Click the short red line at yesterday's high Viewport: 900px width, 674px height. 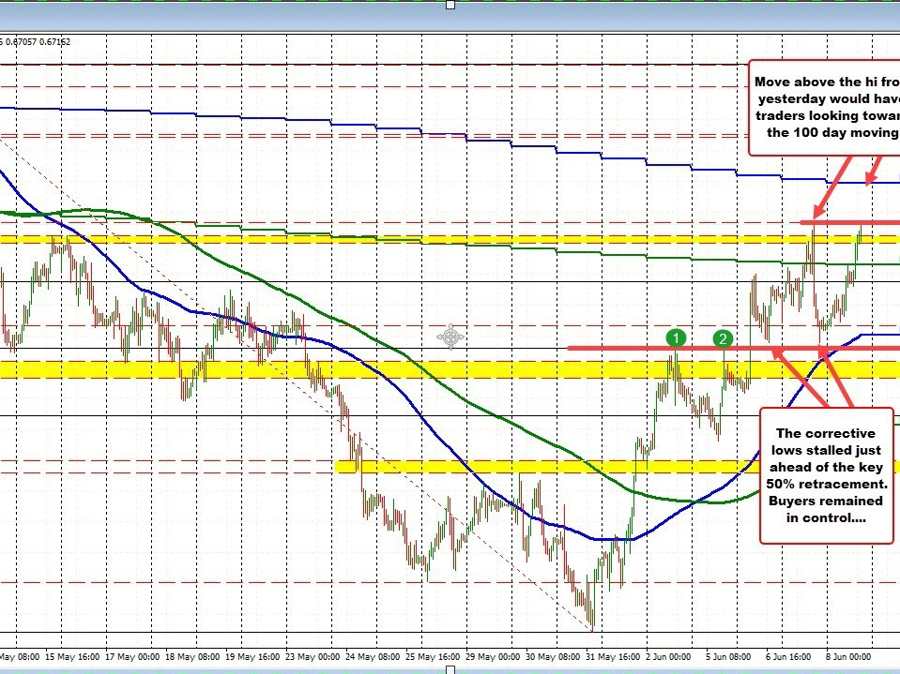point(850,221)
